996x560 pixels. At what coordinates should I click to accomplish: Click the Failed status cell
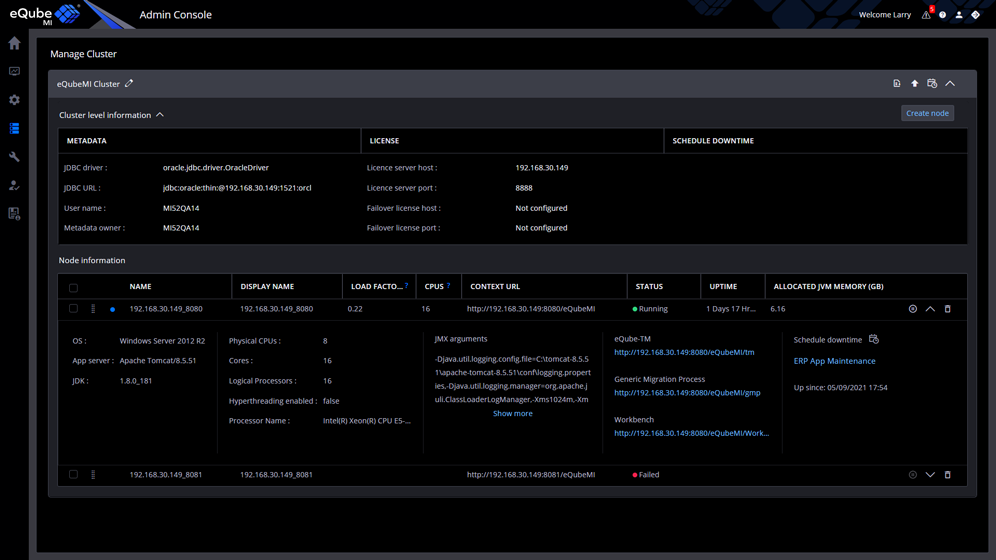pyautogui.click(x=645, y=474)
